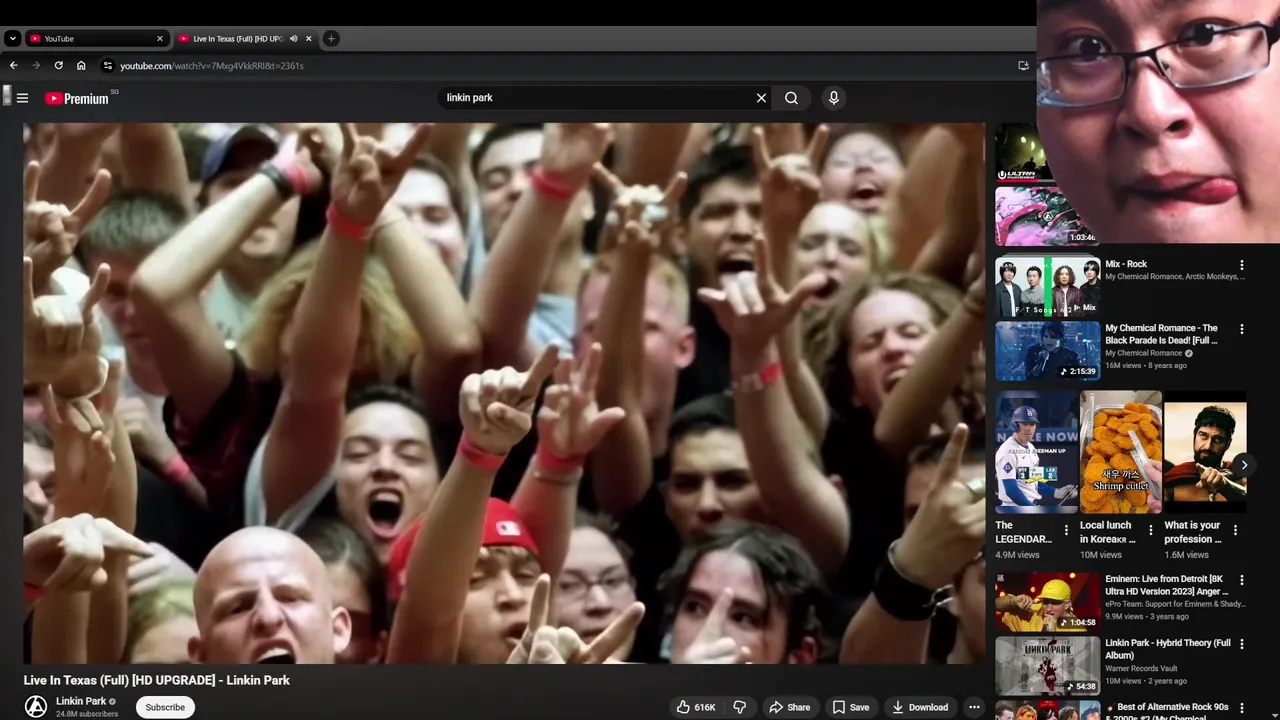
Task: Dislike the video
Action: click(740, 707)
